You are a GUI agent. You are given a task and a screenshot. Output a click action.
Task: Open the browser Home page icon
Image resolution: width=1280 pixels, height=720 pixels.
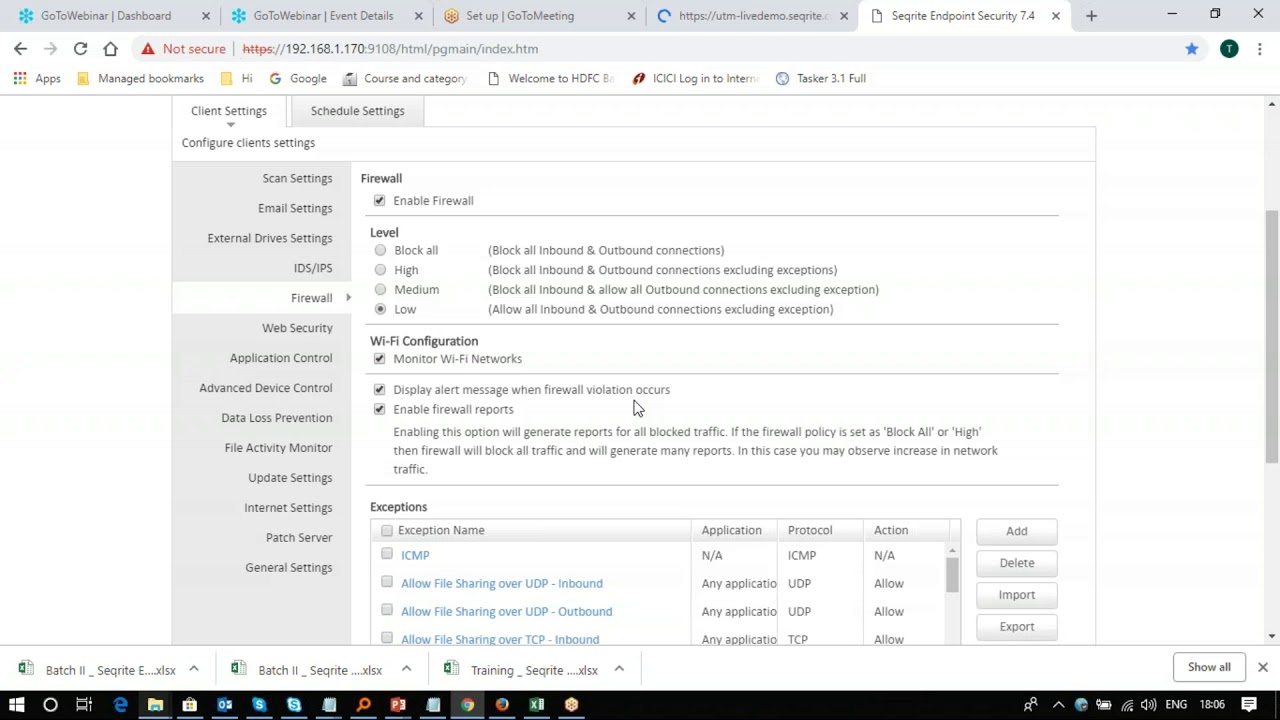pyautogui.click(x=110, y=49)
